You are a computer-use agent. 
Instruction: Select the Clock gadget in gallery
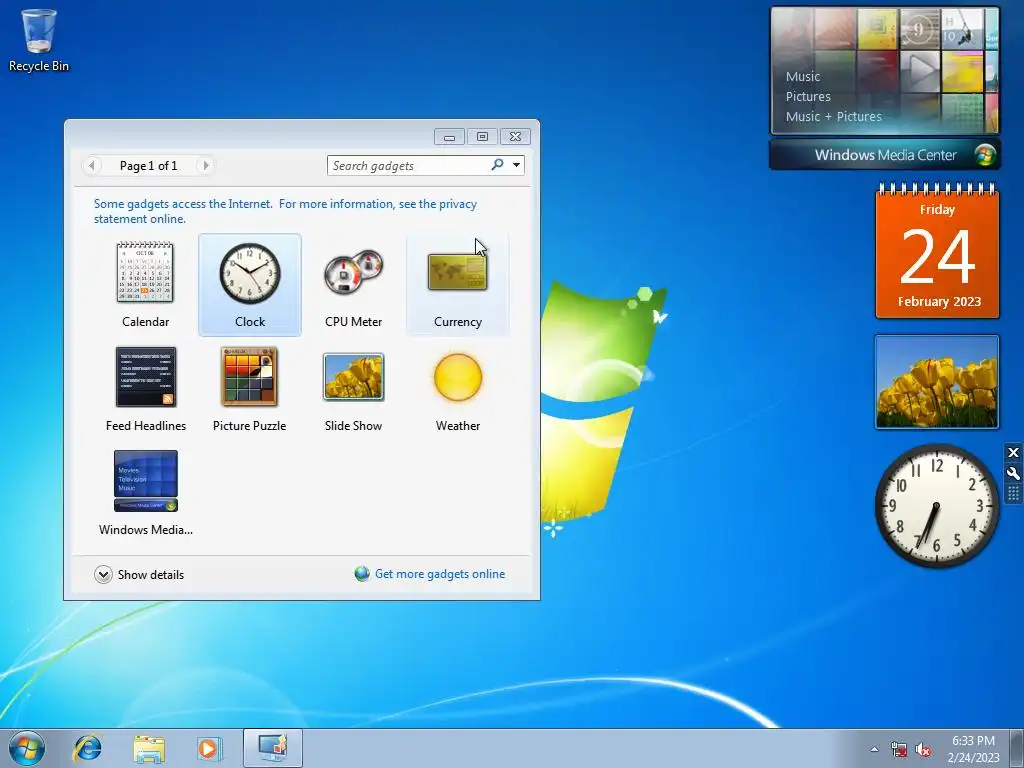tap(249, 285)
